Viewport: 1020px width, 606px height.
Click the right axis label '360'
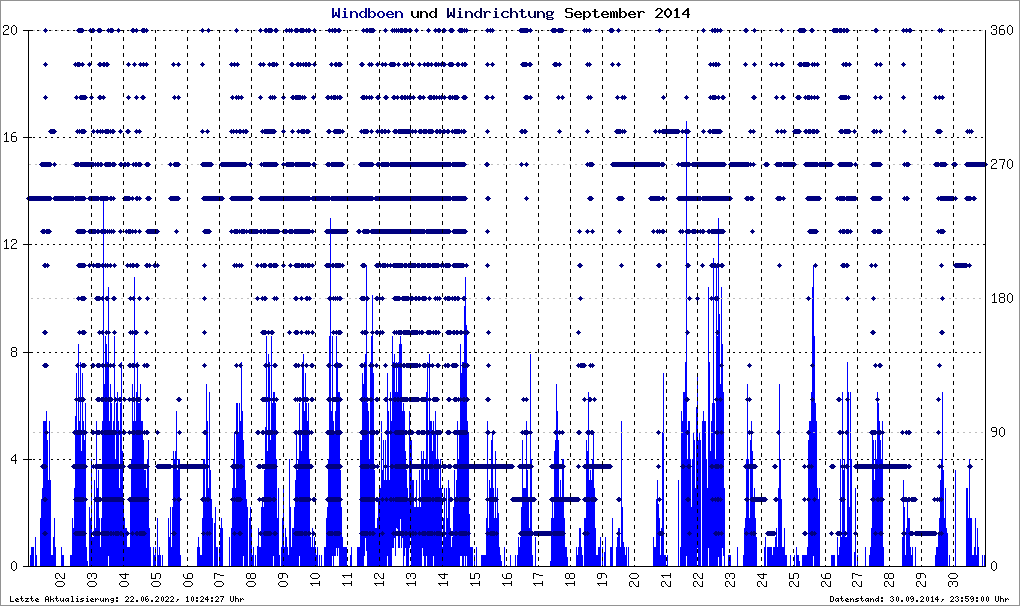(1002, 31)
